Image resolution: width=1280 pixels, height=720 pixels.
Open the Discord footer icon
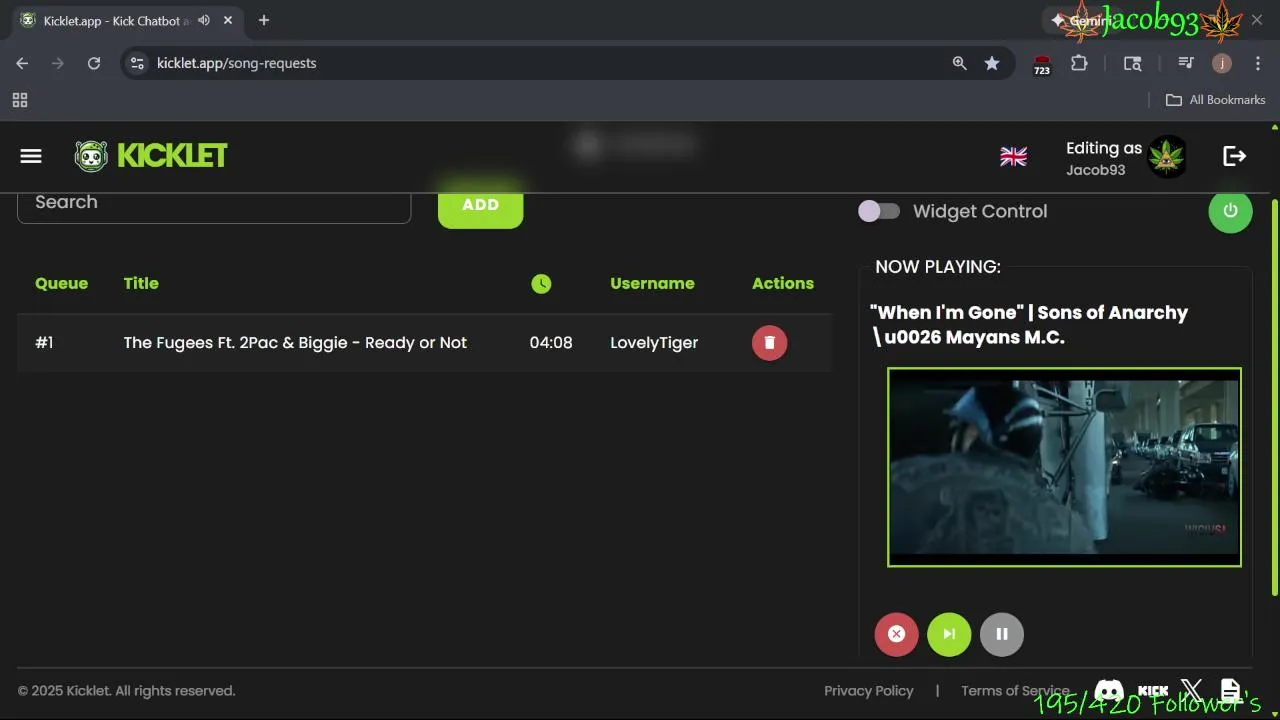point(1109,691)
